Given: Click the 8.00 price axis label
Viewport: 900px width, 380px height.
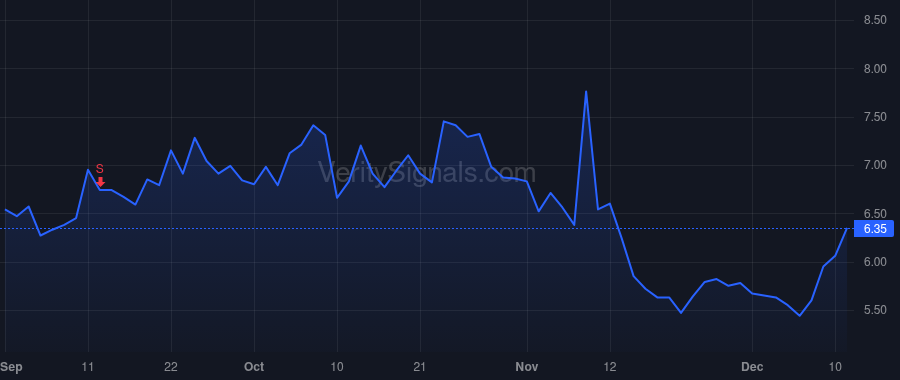Looking at the screenshot, I should (875, 69).
